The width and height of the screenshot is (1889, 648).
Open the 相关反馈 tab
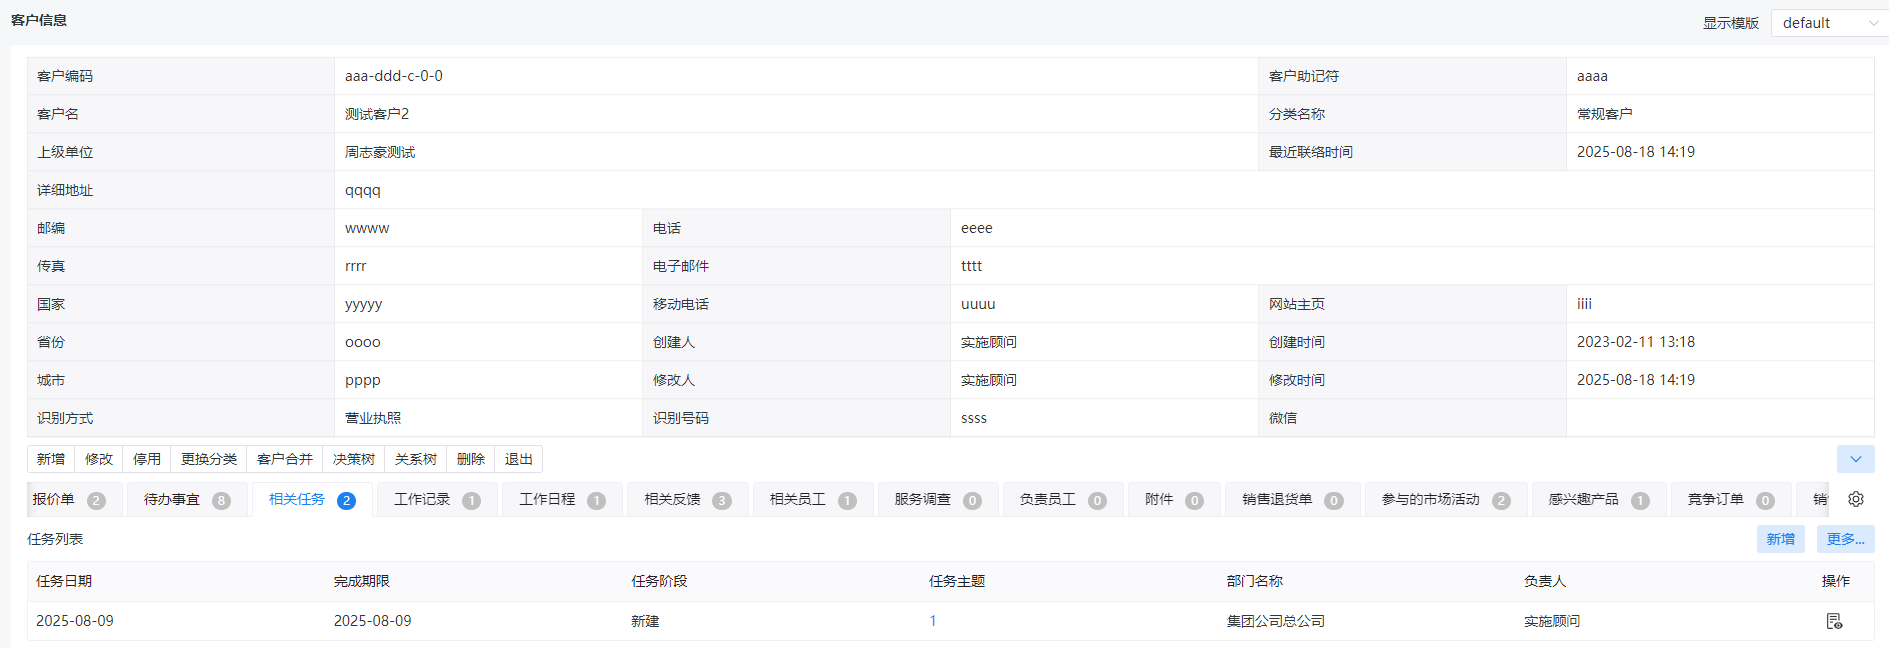pyautogui.click(x=687, y=500)
